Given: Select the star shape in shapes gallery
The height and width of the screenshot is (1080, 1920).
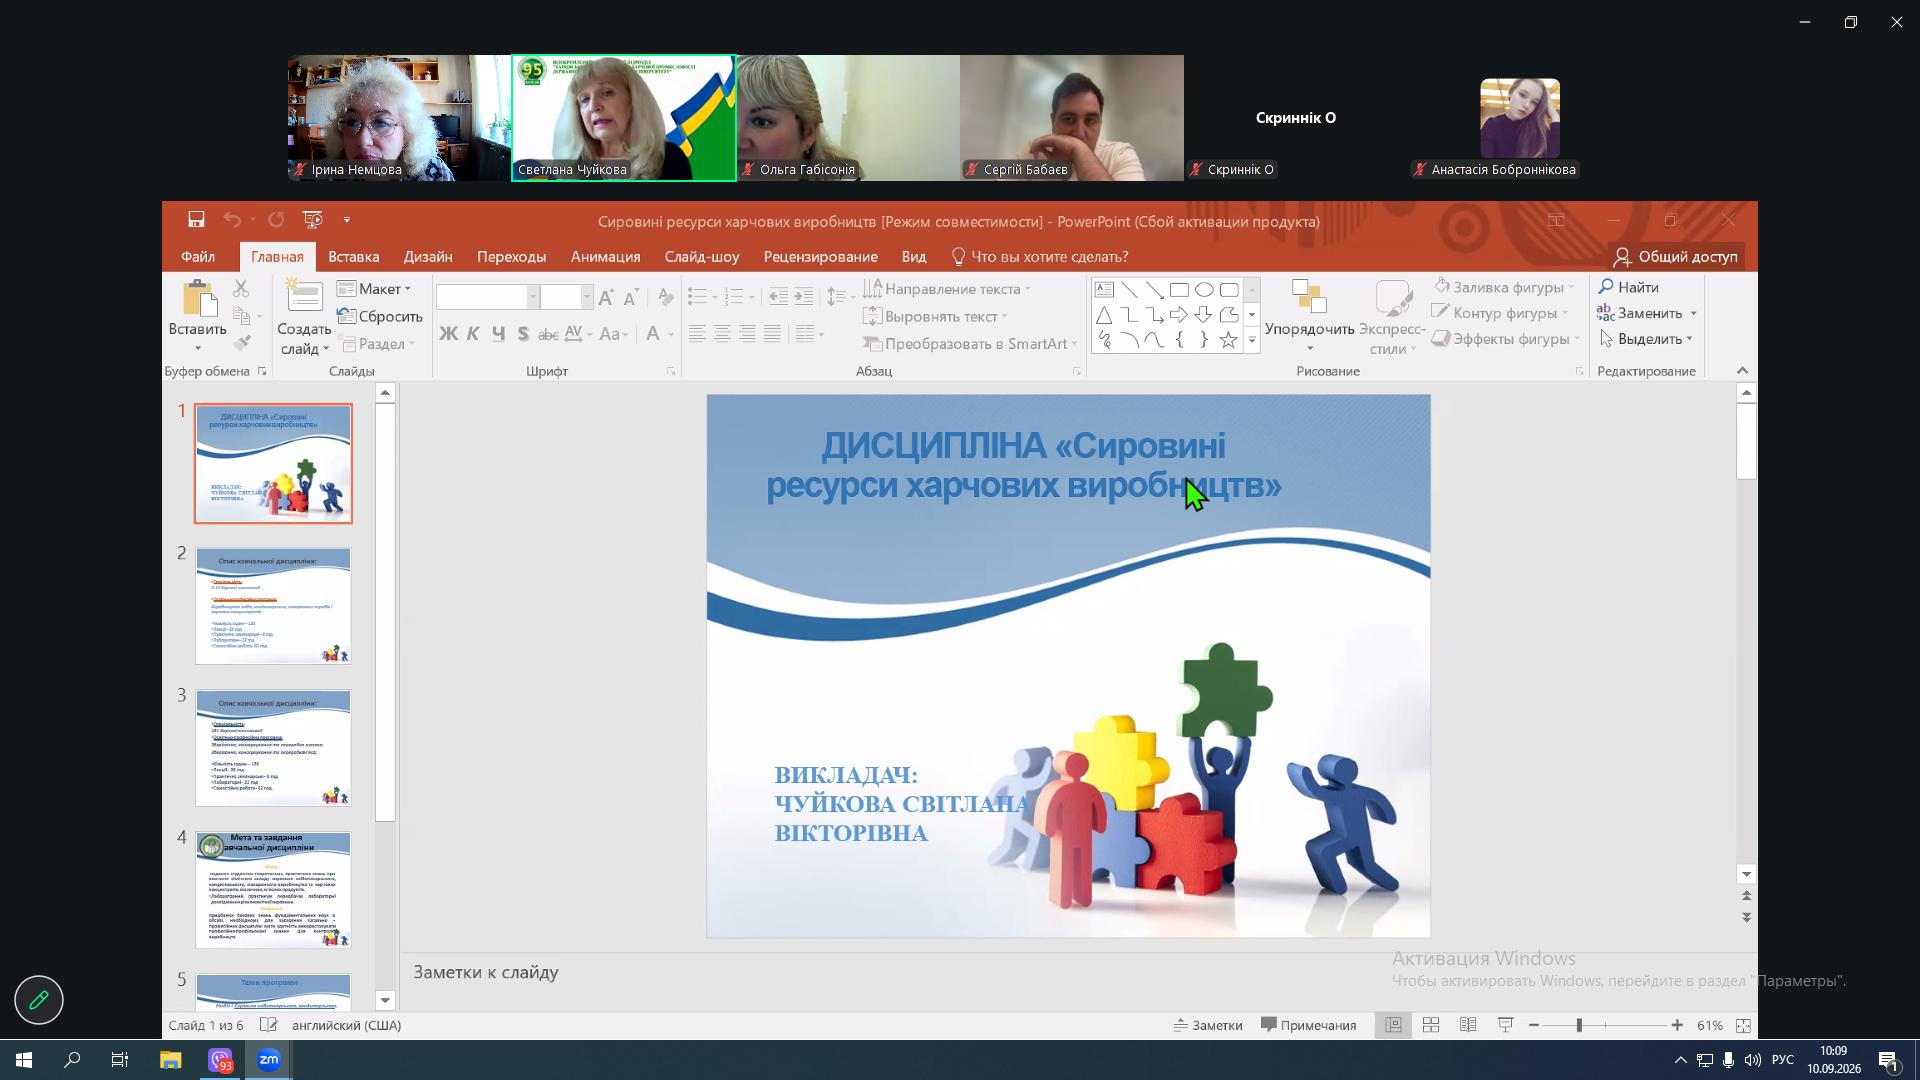Looking at the screenshot, I should click(x=1229, y=340).
